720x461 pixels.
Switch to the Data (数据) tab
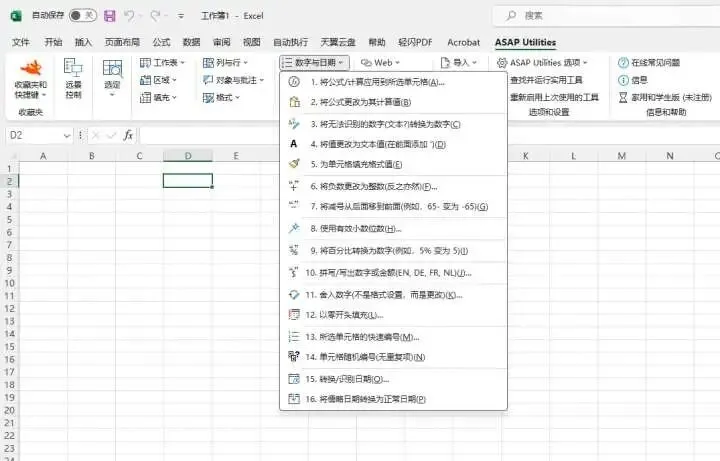(x=191, y=42)
